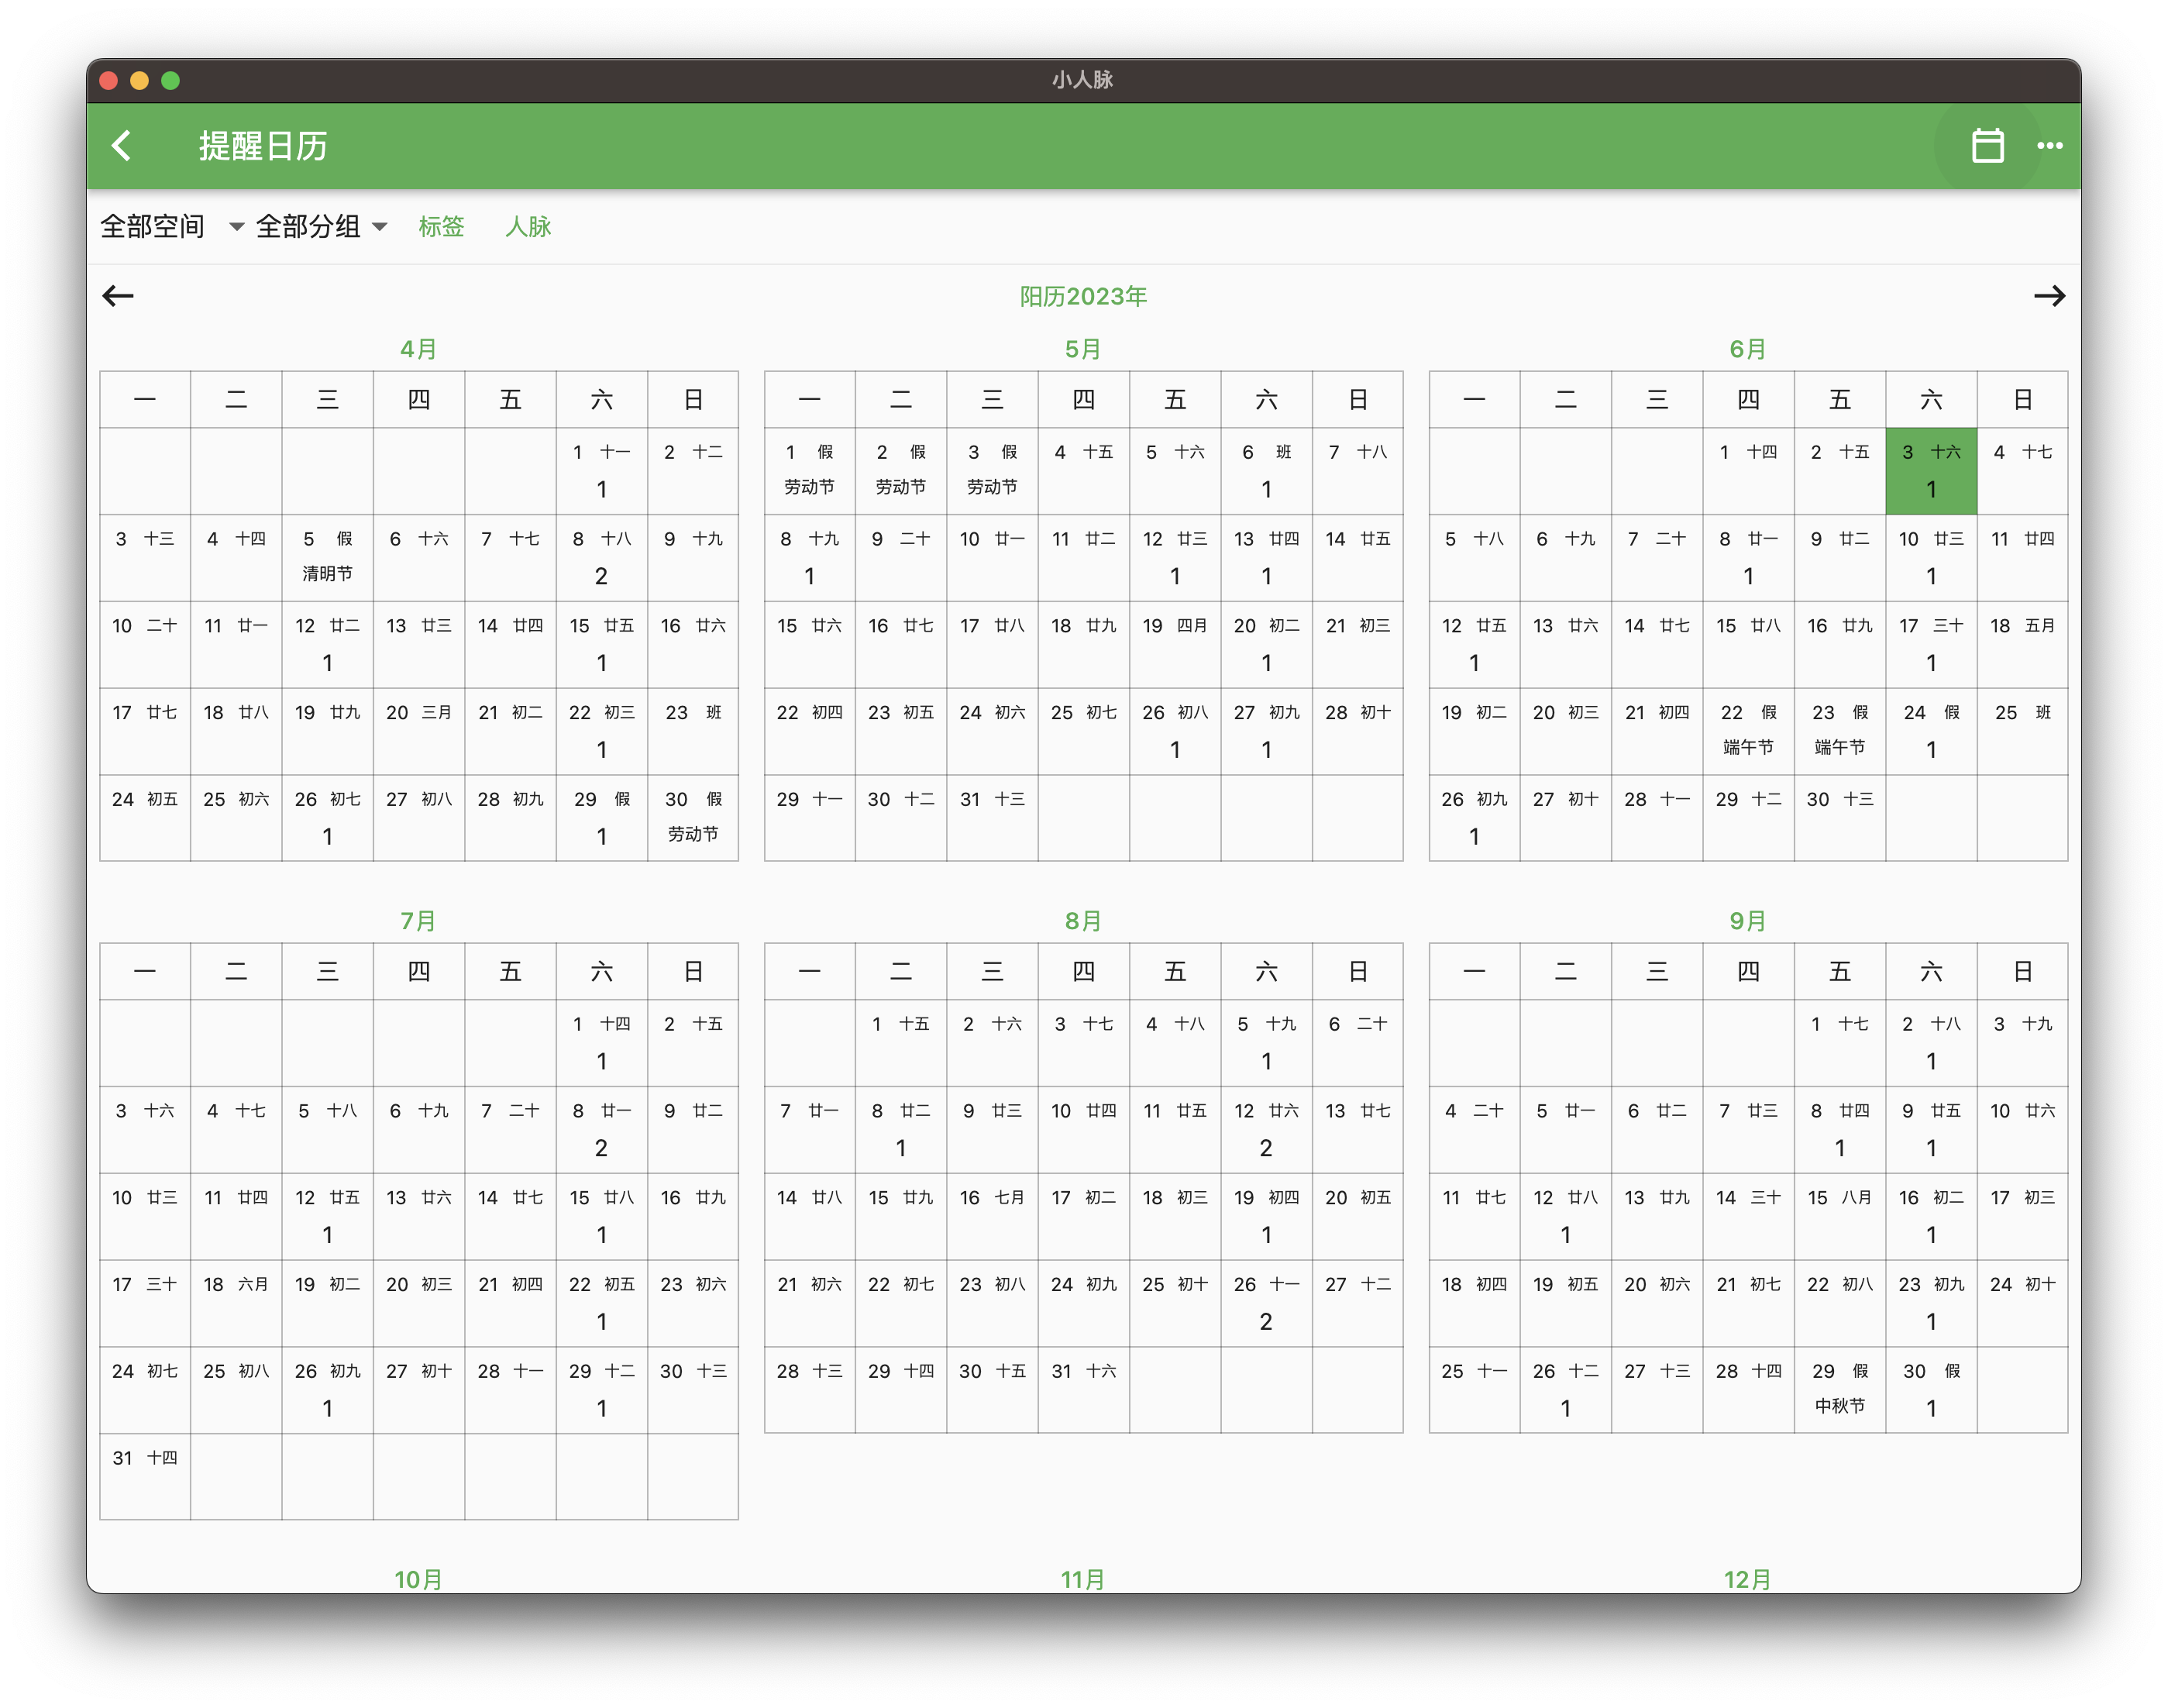This screenshot has height=1708, width=2168.
Task: Select July 22 初五 cell
Action: pyautogui.click(x=601, y=1304)
